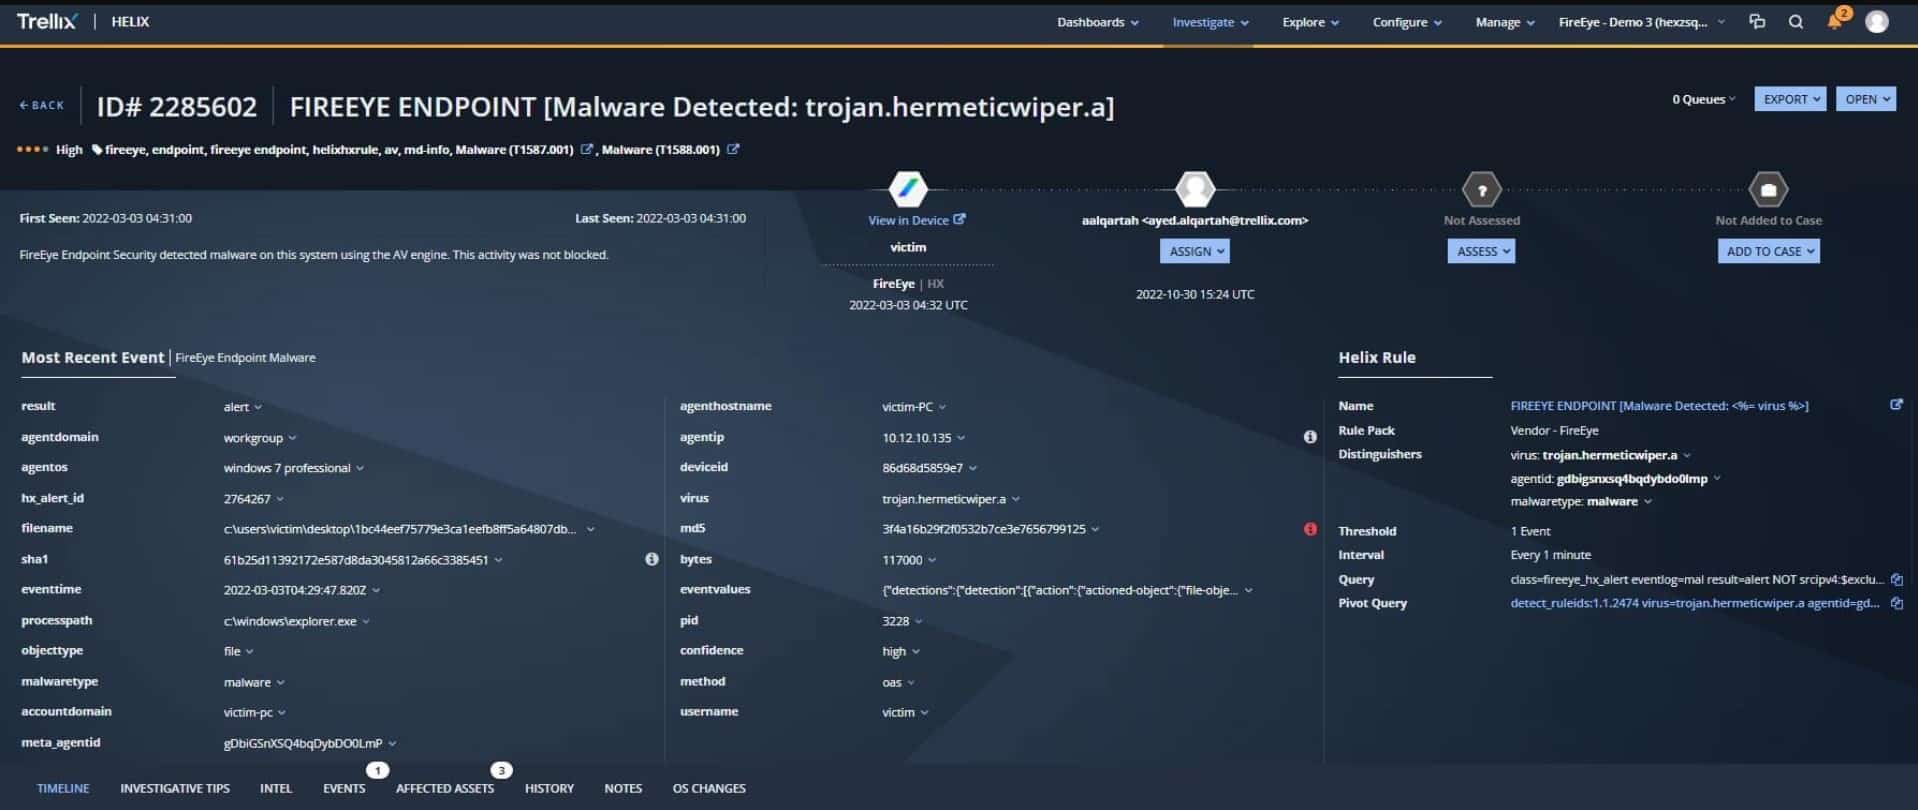Open Helix Rule name in new window icon

(x=1896, y=405)
